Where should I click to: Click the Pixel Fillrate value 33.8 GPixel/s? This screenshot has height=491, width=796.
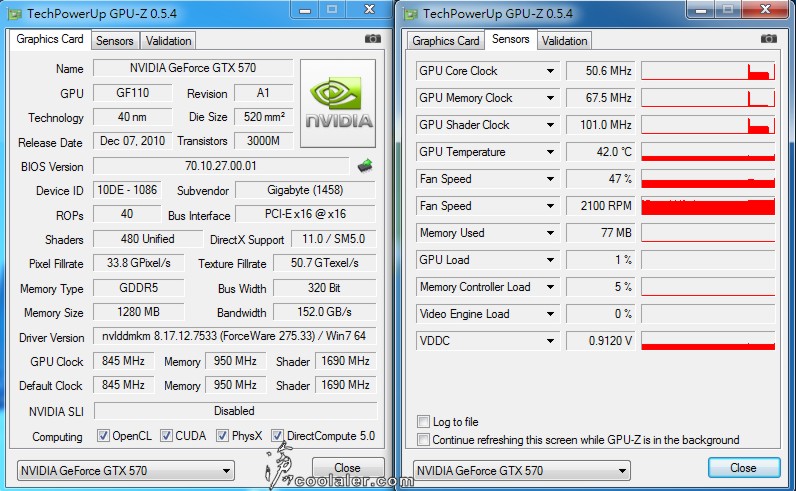(x=139, y=263)
